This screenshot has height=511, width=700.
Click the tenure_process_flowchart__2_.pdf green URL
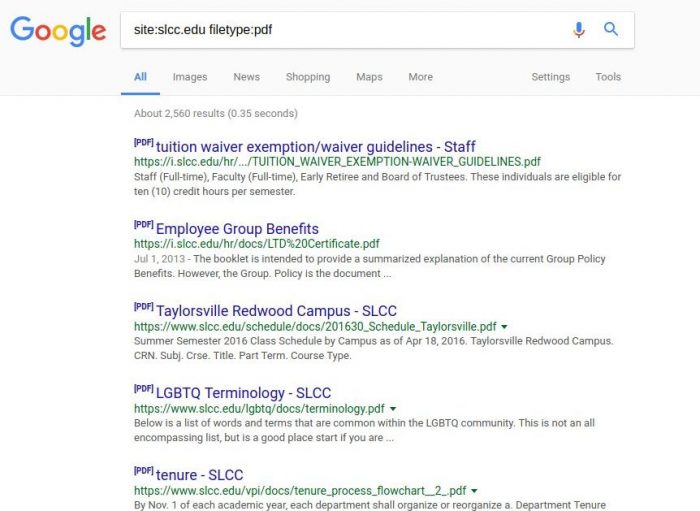click(x=300, y=490)
